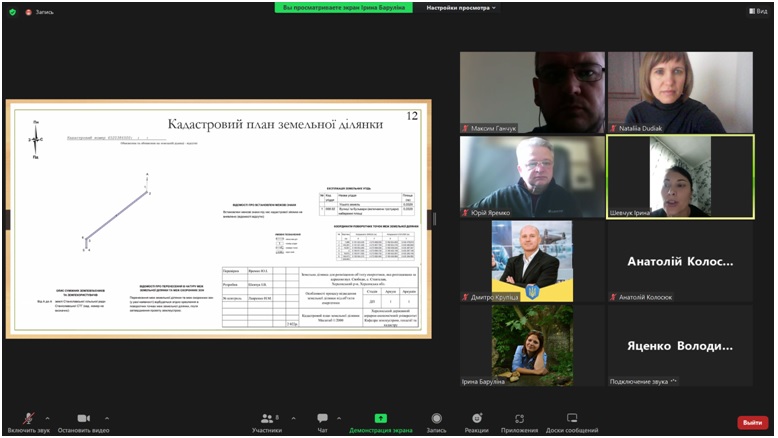The height and width of the screenshot is (438, 778).
Task: Select Анатолій Колосюк participant tile
Action: tap(680, 261)
